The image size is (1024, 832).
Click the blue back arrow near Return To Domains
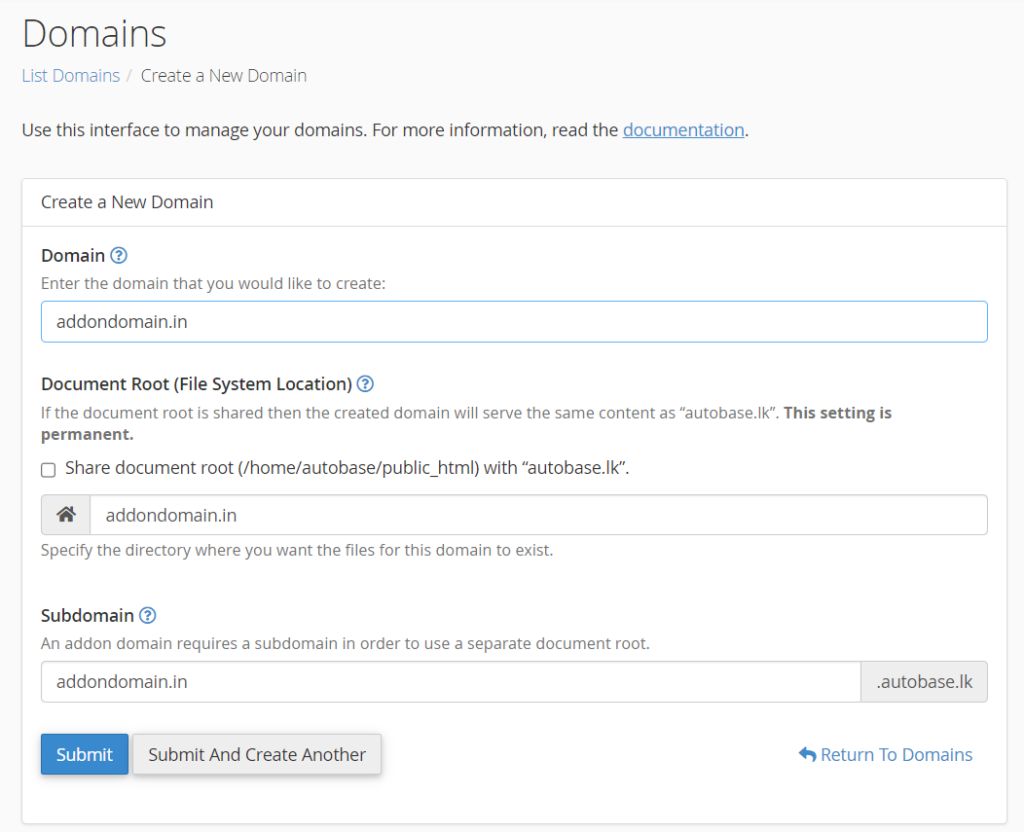(808, 754)
